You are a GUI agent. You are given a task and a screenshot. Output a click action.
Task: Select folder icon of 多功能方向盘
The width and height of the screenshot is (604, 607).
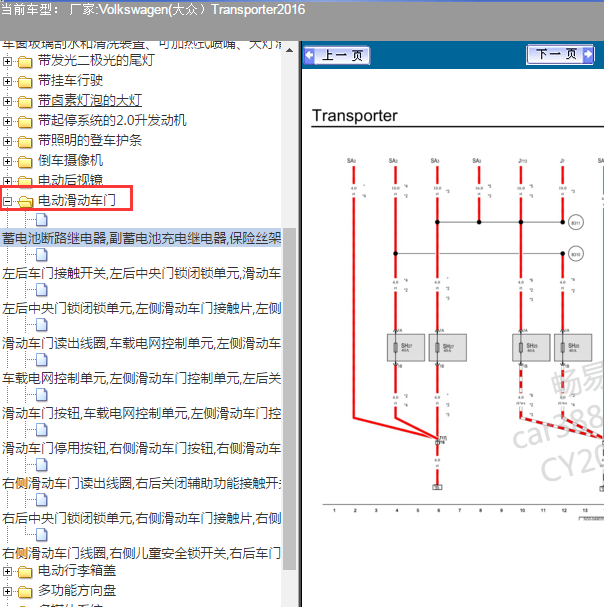(x=25, y=592)
